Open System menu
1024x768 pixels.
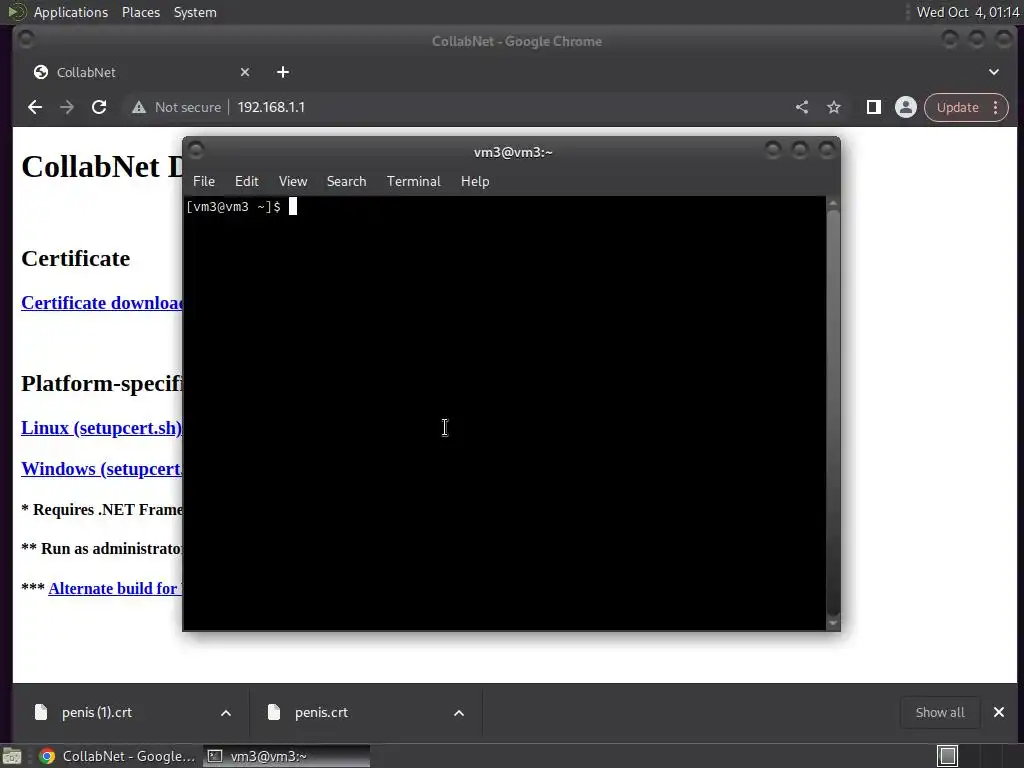pos(195,12)
